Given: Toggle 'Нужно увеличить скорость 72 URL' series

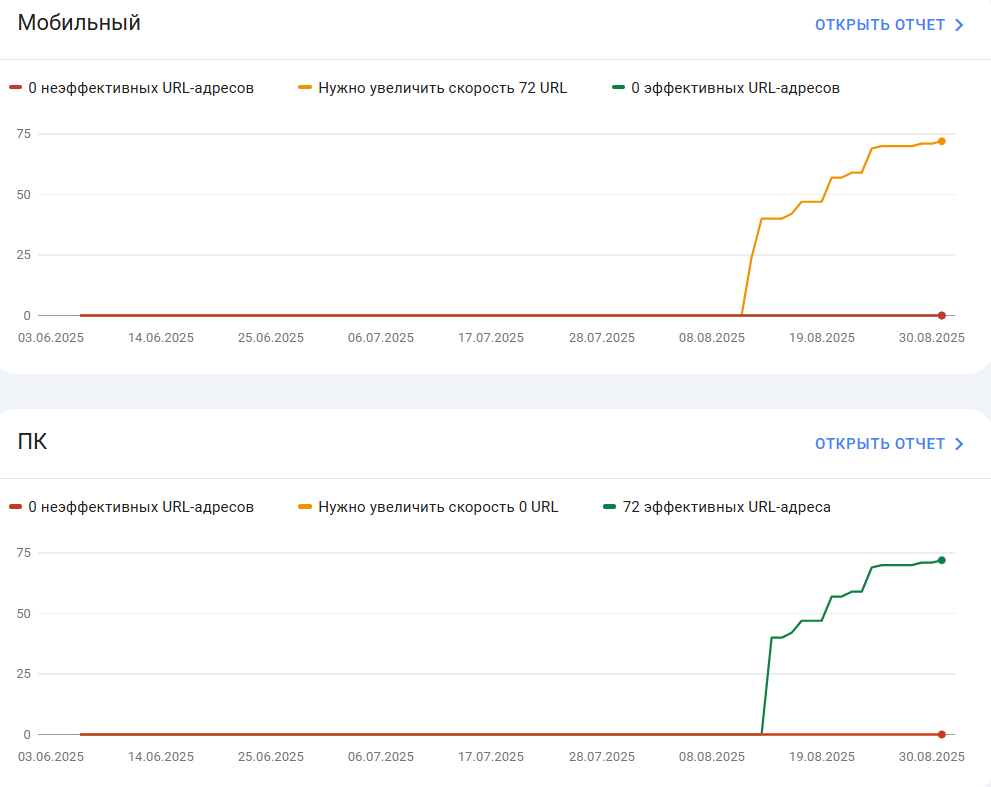Looking at the screenshot, I should coord(442,88).
